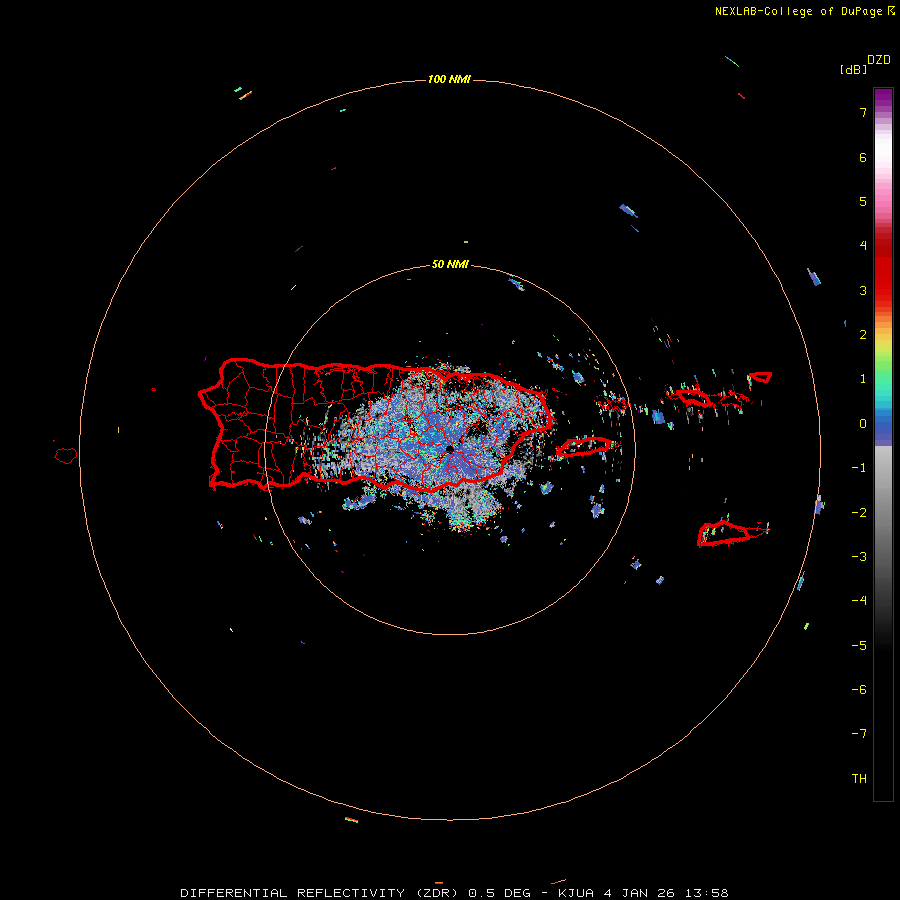900x900 pixels.
Task: Click the TH label on the color scale
Action: 859,779
